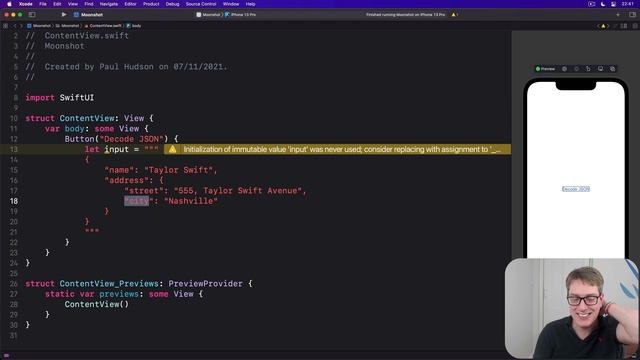Open the Navigate menu
The image size is (640, 360).
tap(109, 4)
